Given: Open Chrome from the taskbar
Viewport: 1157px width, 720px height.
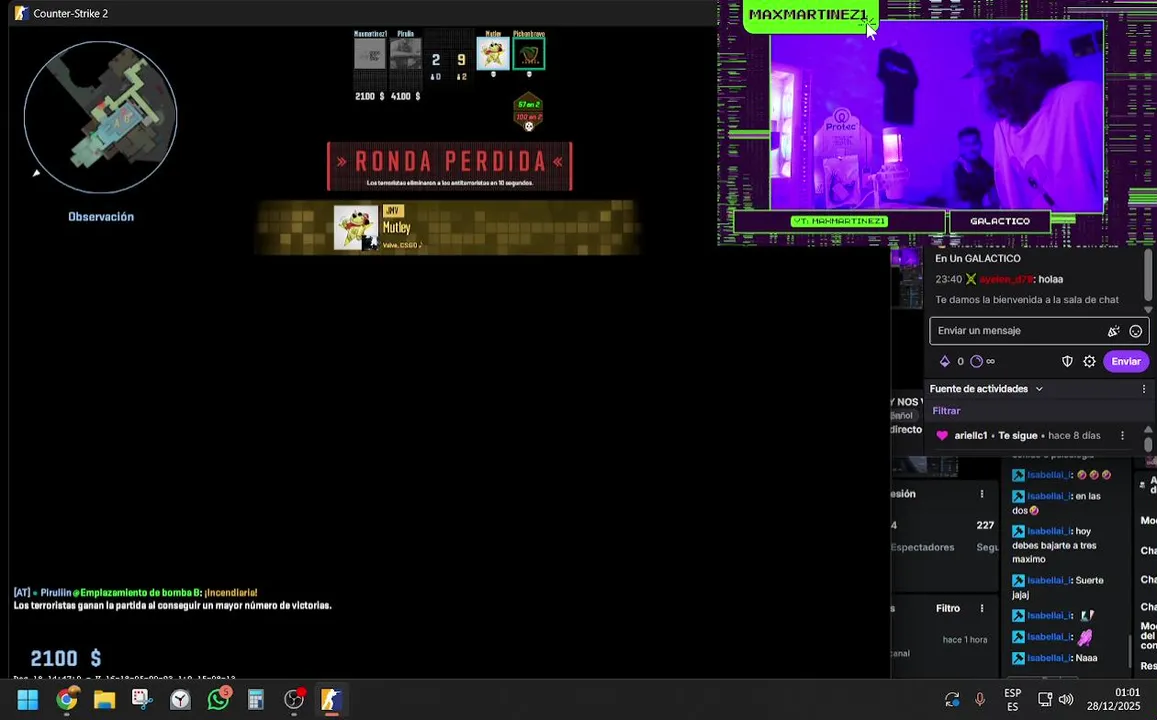Looking at the screenshot, I should pyautogui.click(x=66, y=699).
